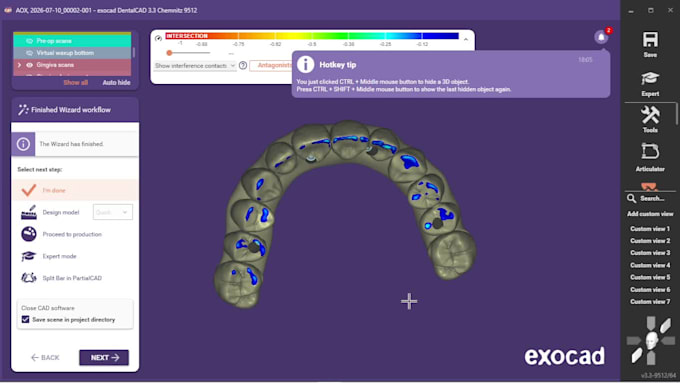Select Custom view 3
Screen dimensions: 680x383
[650, 253]
